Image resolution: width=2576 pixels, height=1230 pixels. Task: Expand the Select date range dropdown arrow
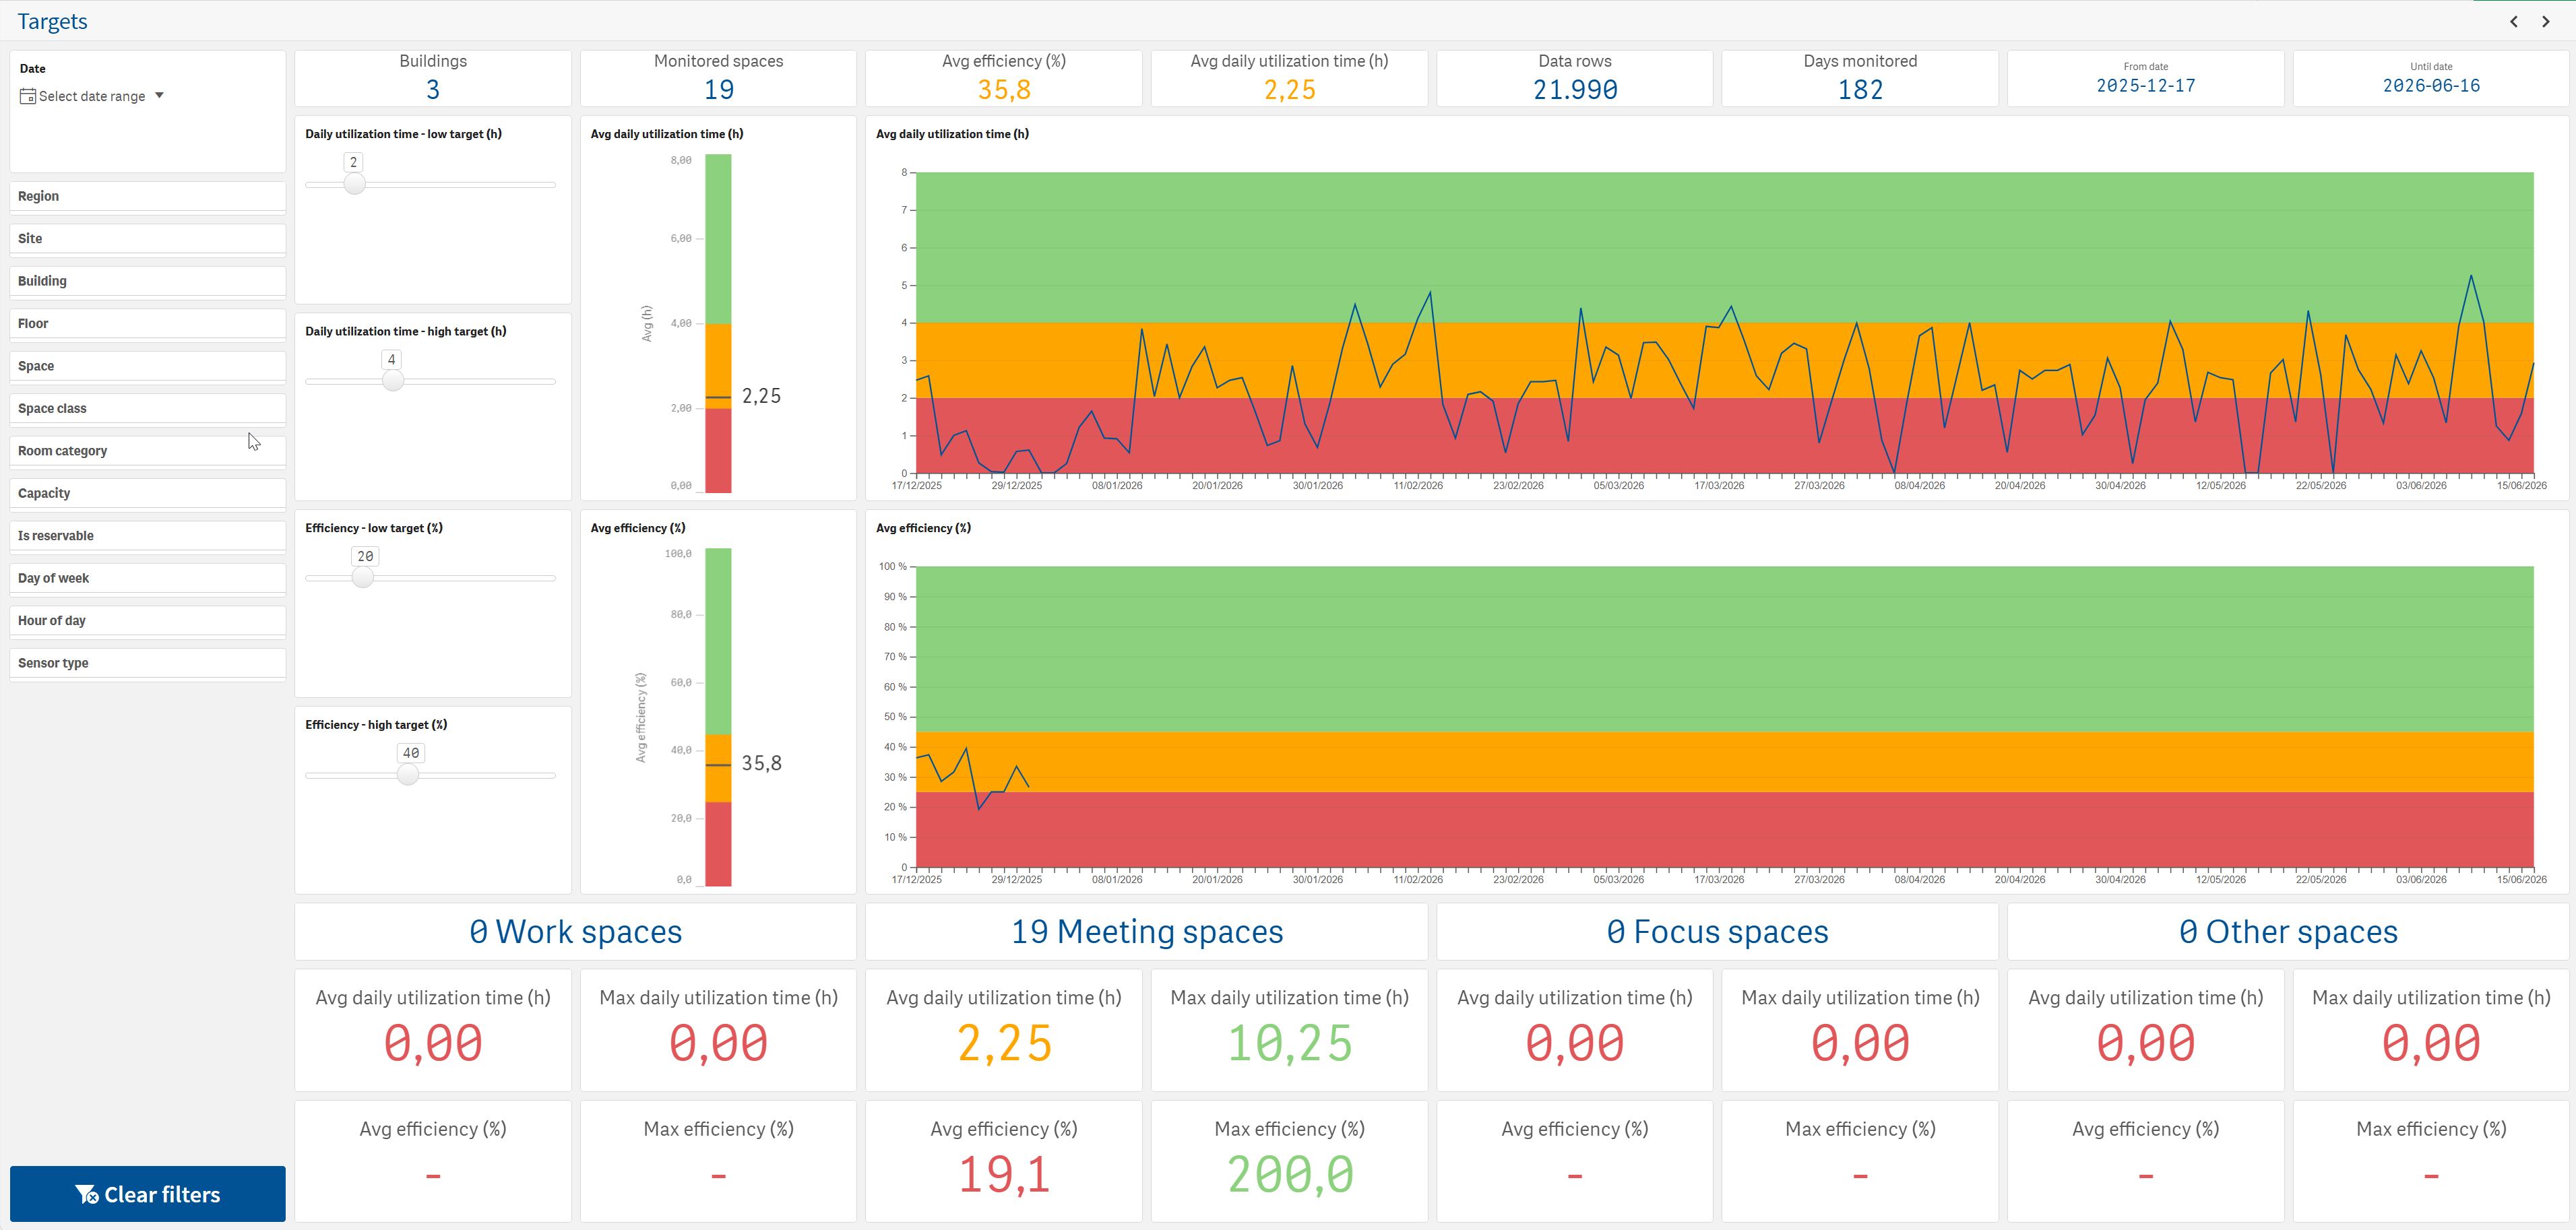tap(159, 95)
